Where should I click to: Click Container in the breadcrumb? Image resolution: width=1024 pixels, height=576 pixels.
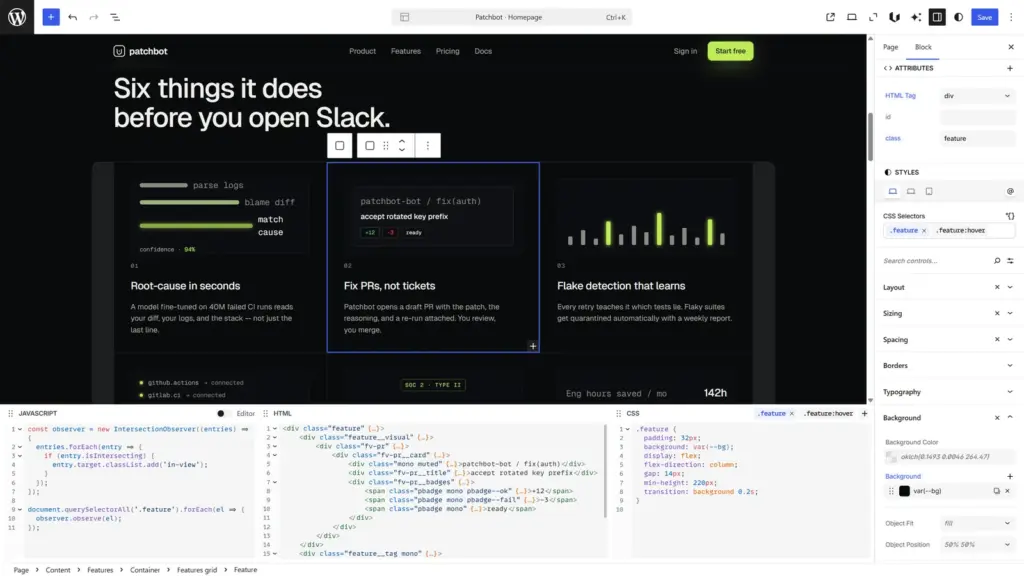point(145,570)
